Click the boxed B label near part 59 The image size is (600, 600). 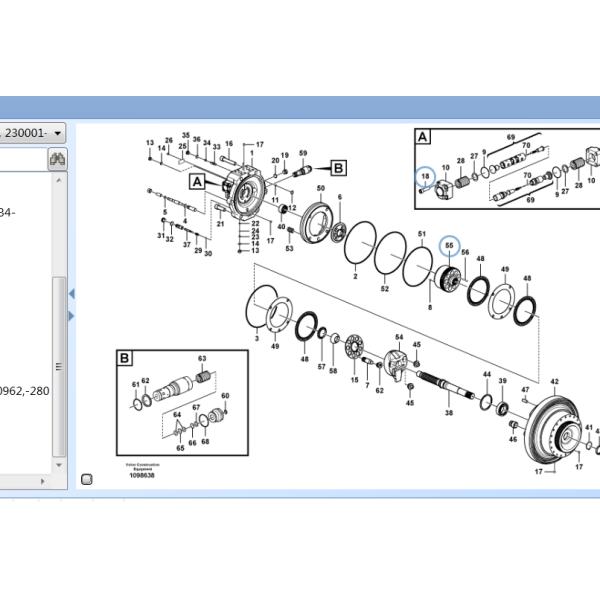coord(337,168)
